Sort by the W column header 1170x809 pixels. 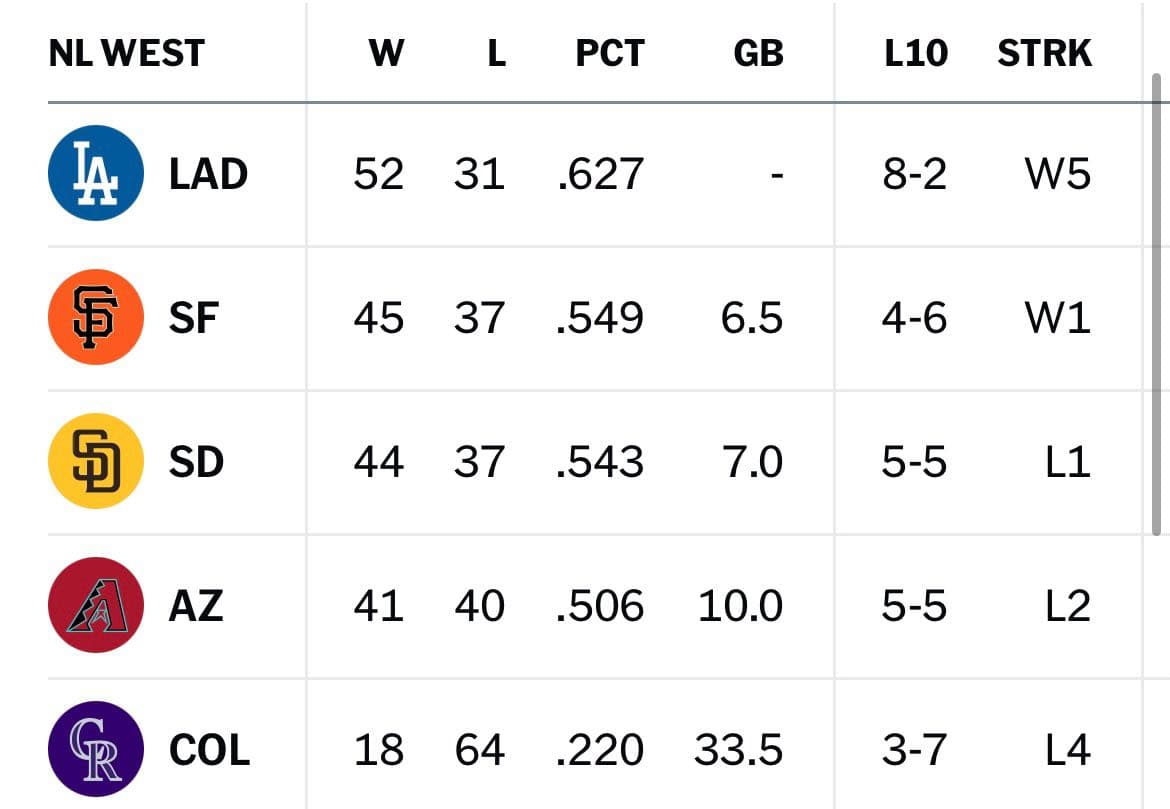[x=386, y=53]
